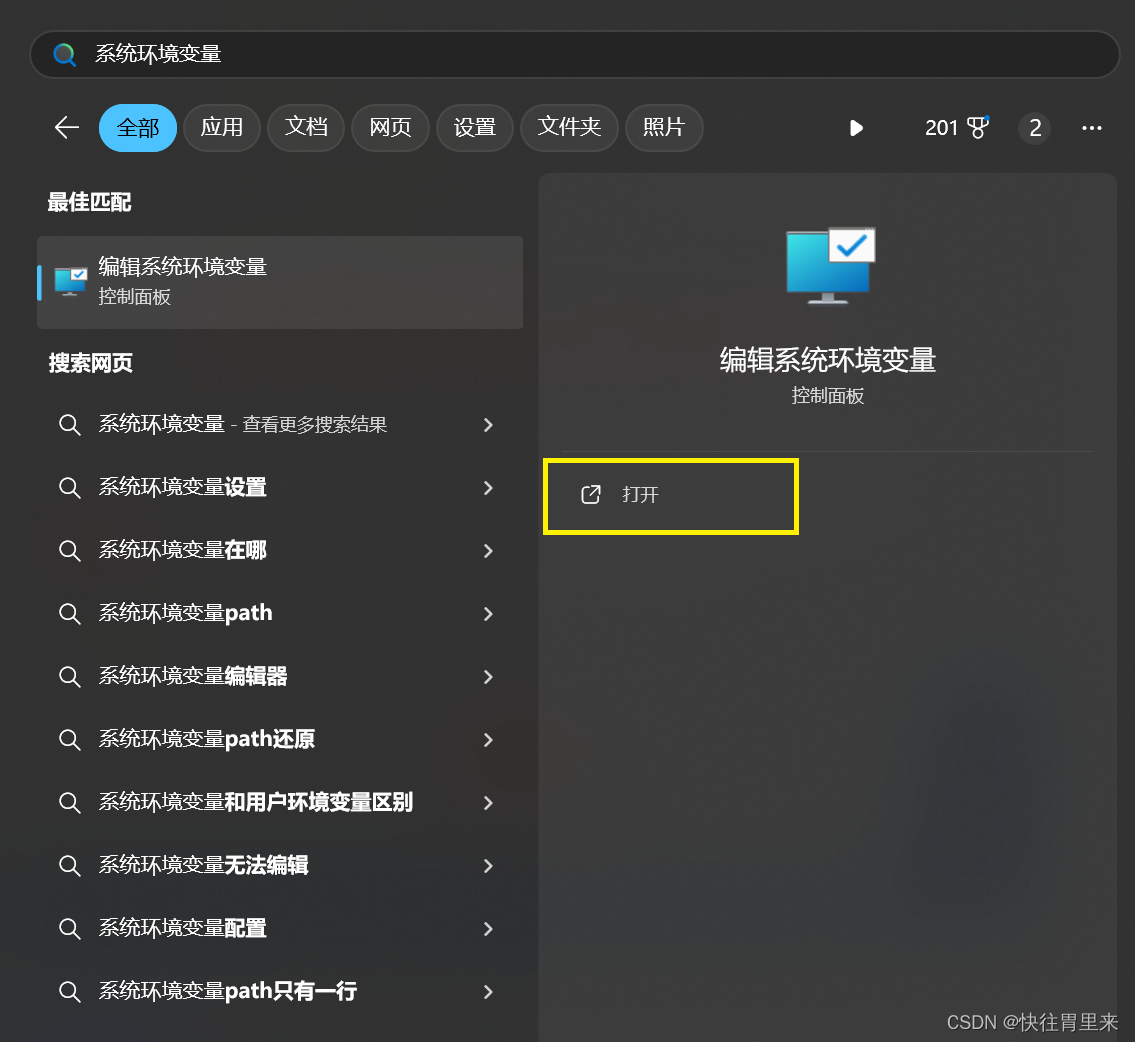Click search icon beside path只有一行
Image resolution: width=1135 pixels, height=1042 pixels.
pyautogui.click(x=69, y=991)
